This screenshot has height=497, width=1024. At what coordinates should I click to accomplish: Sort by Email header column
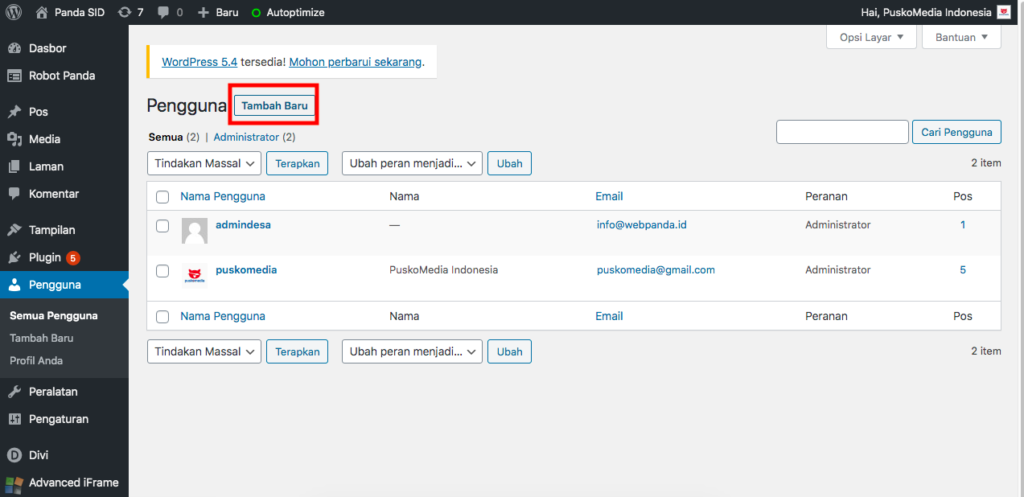(609, 196)
